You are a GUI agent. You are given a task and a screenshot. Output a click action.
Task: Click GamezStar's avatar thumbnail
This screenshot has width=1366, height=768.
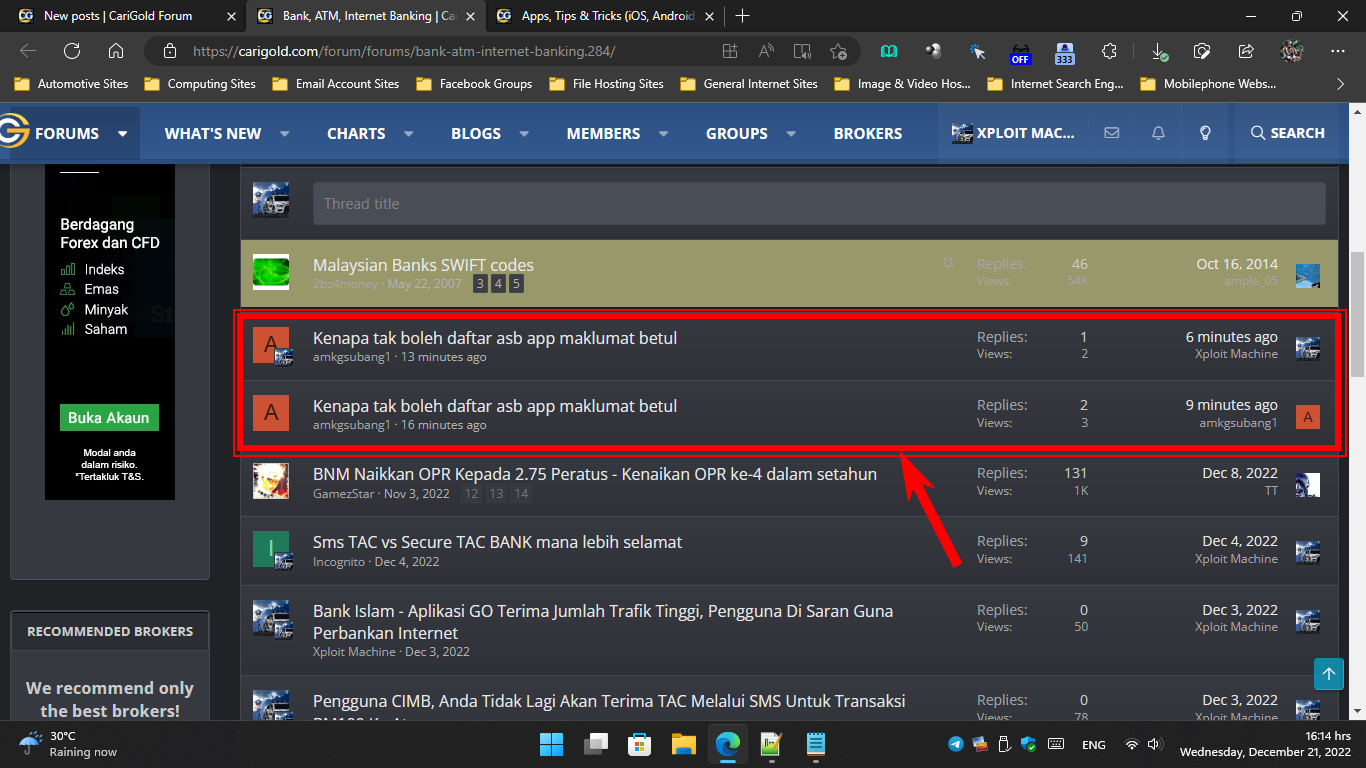[270, 481]
